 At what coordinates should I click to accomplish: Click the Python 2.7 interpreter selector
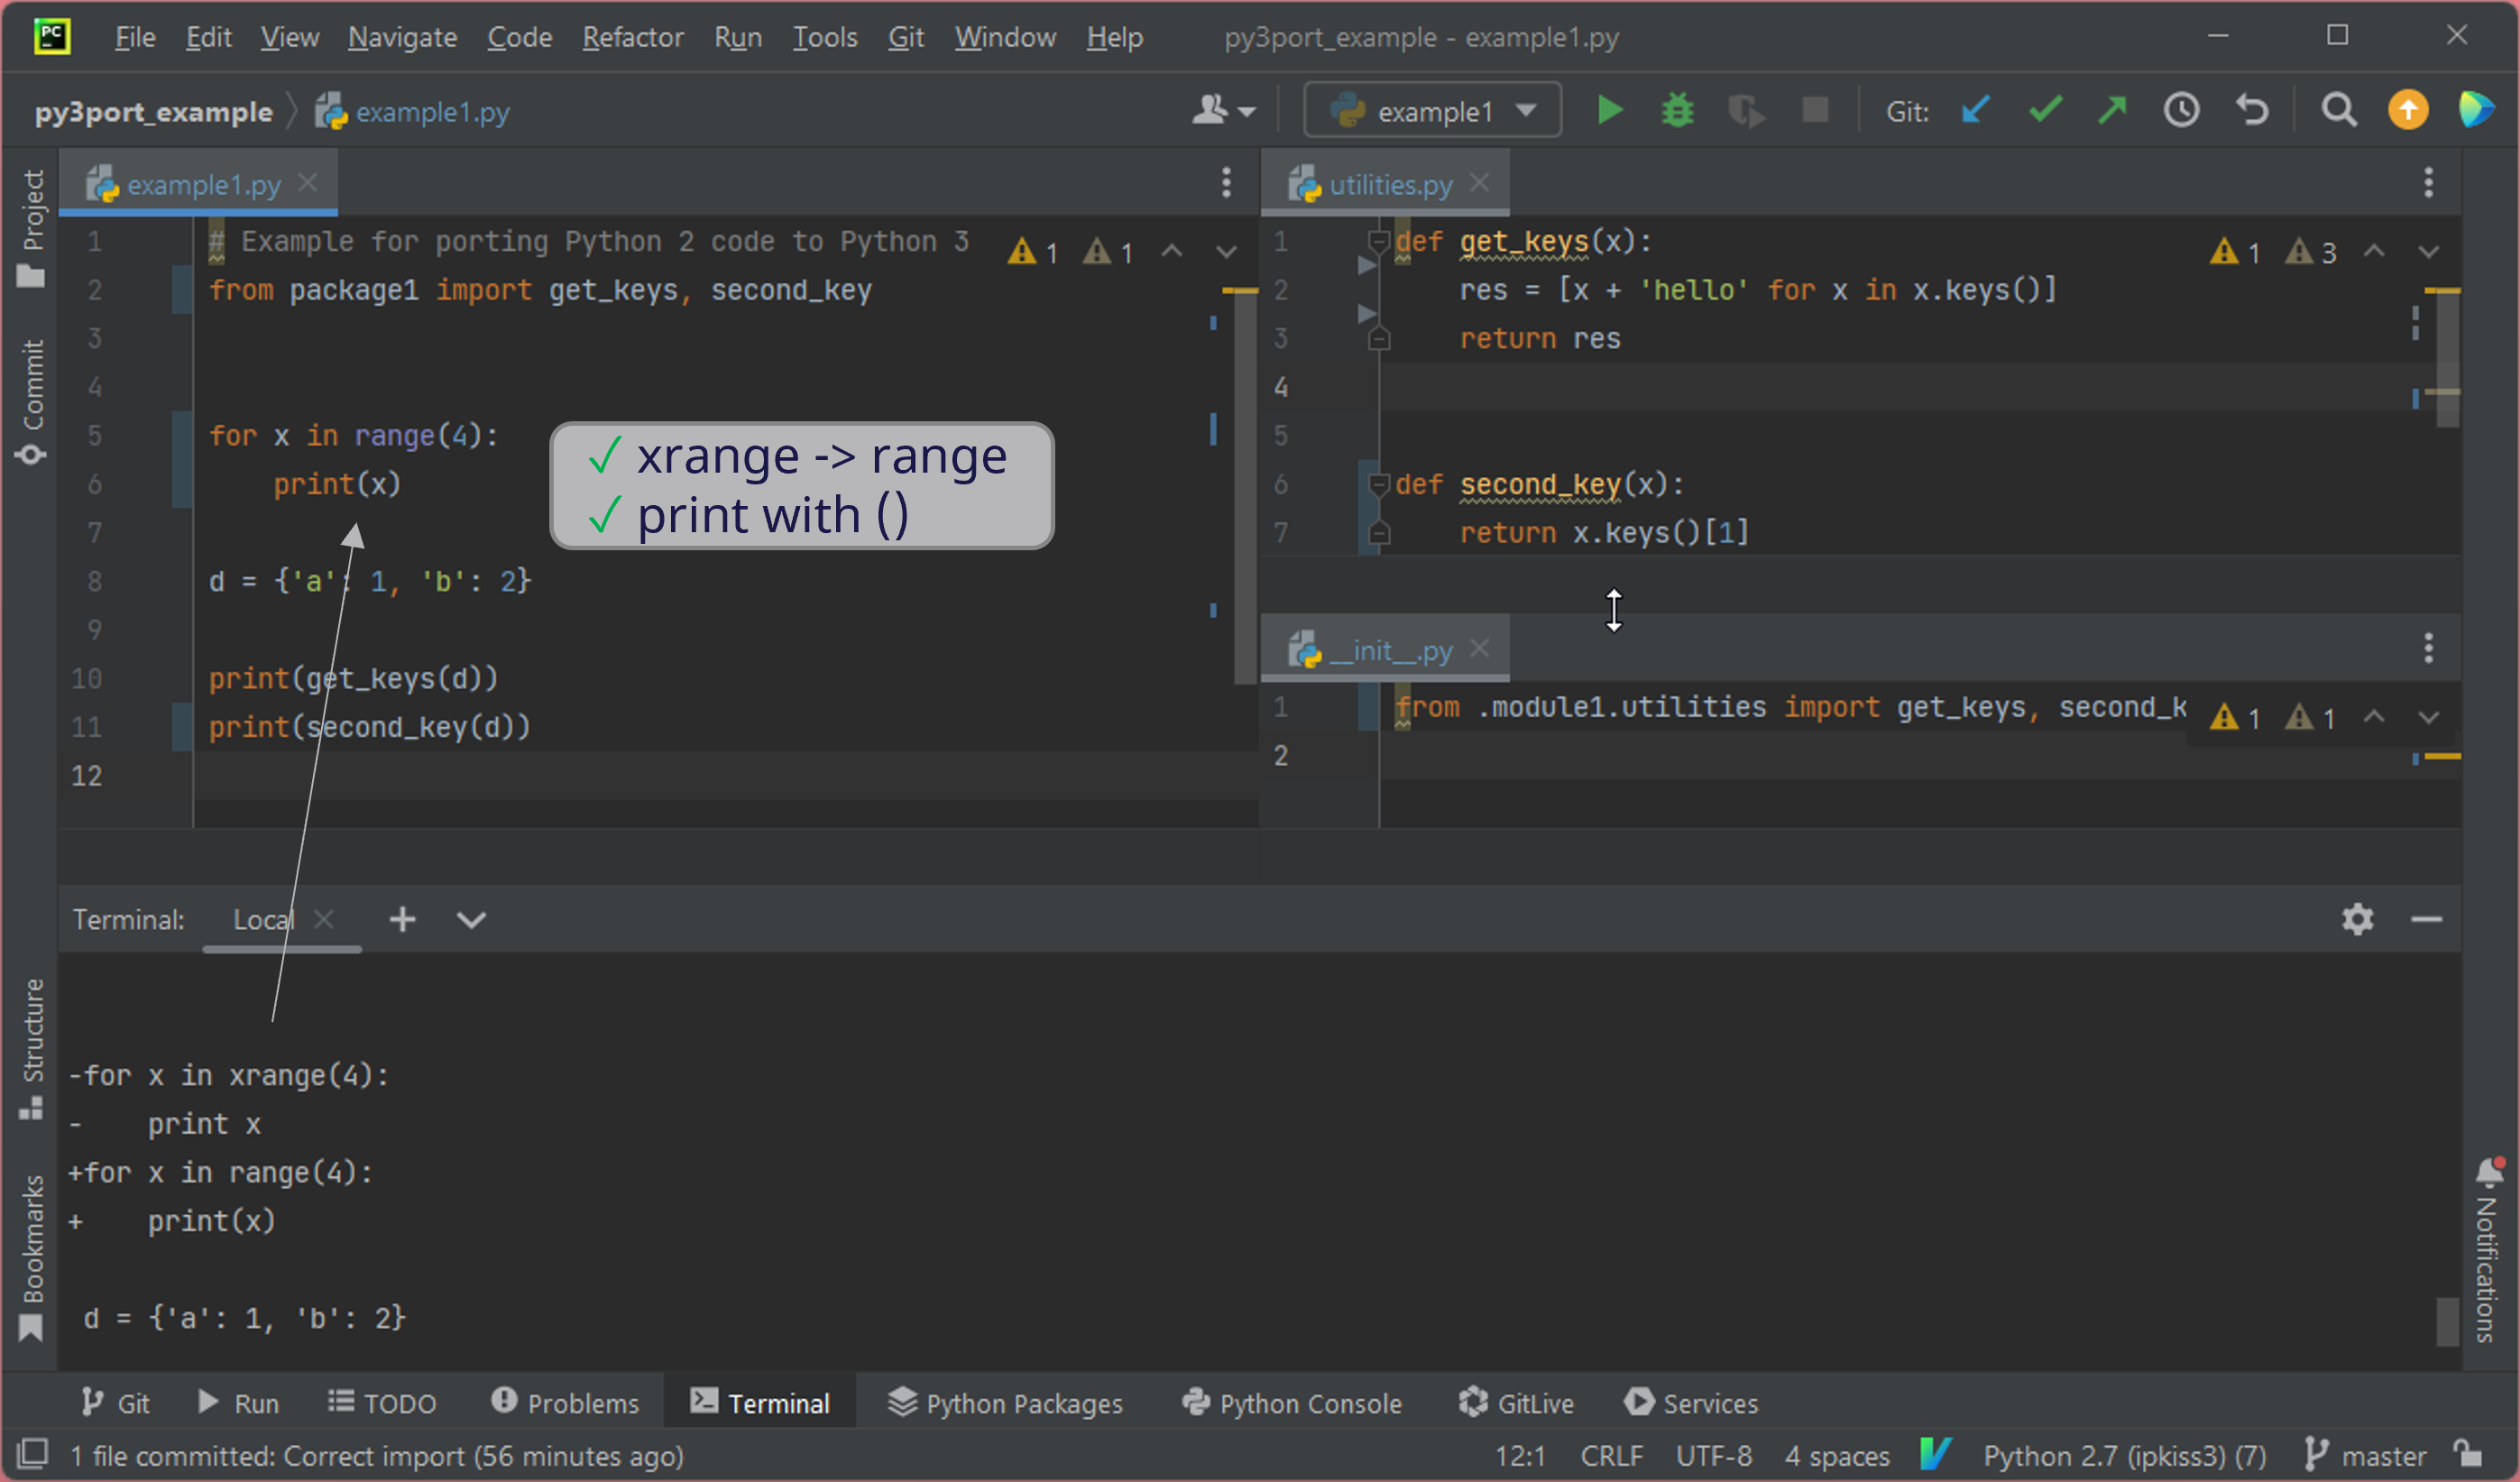coord(2123,1455)
